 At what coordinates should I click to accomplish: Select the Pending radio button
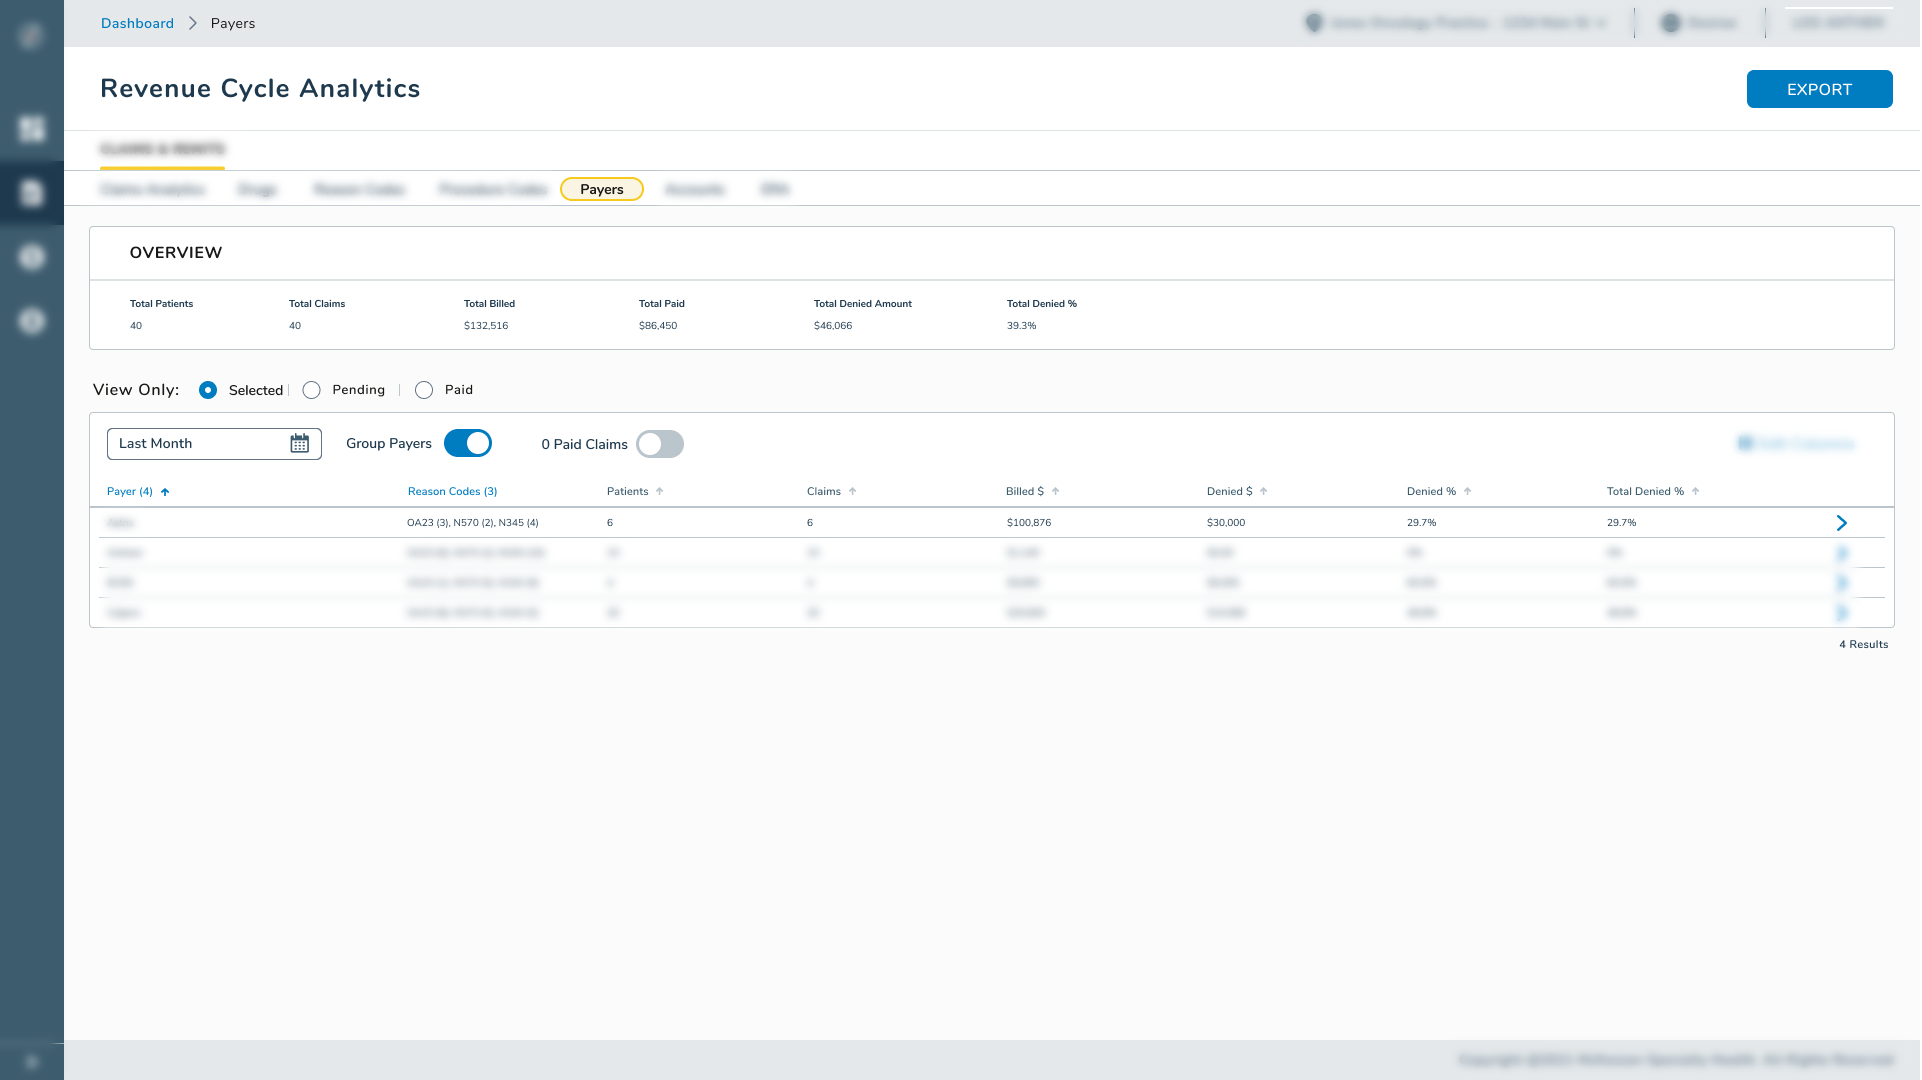click(312, 390)
